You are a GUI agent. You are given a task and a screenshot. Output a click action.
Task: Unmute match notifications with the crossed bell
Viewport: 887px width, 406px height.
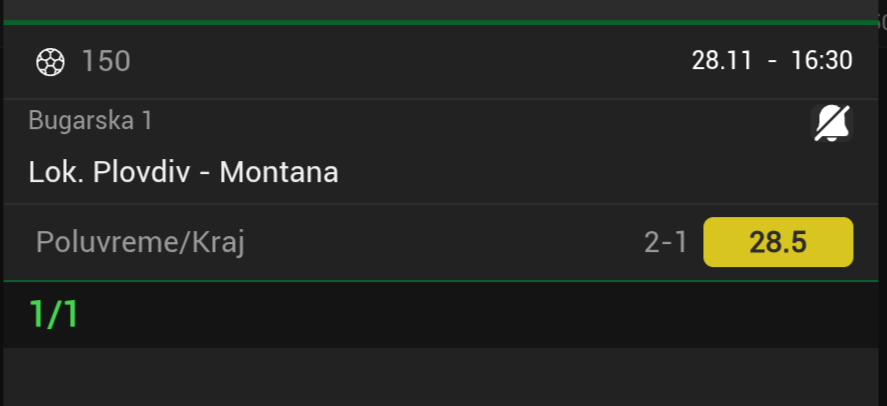[830, 123]
